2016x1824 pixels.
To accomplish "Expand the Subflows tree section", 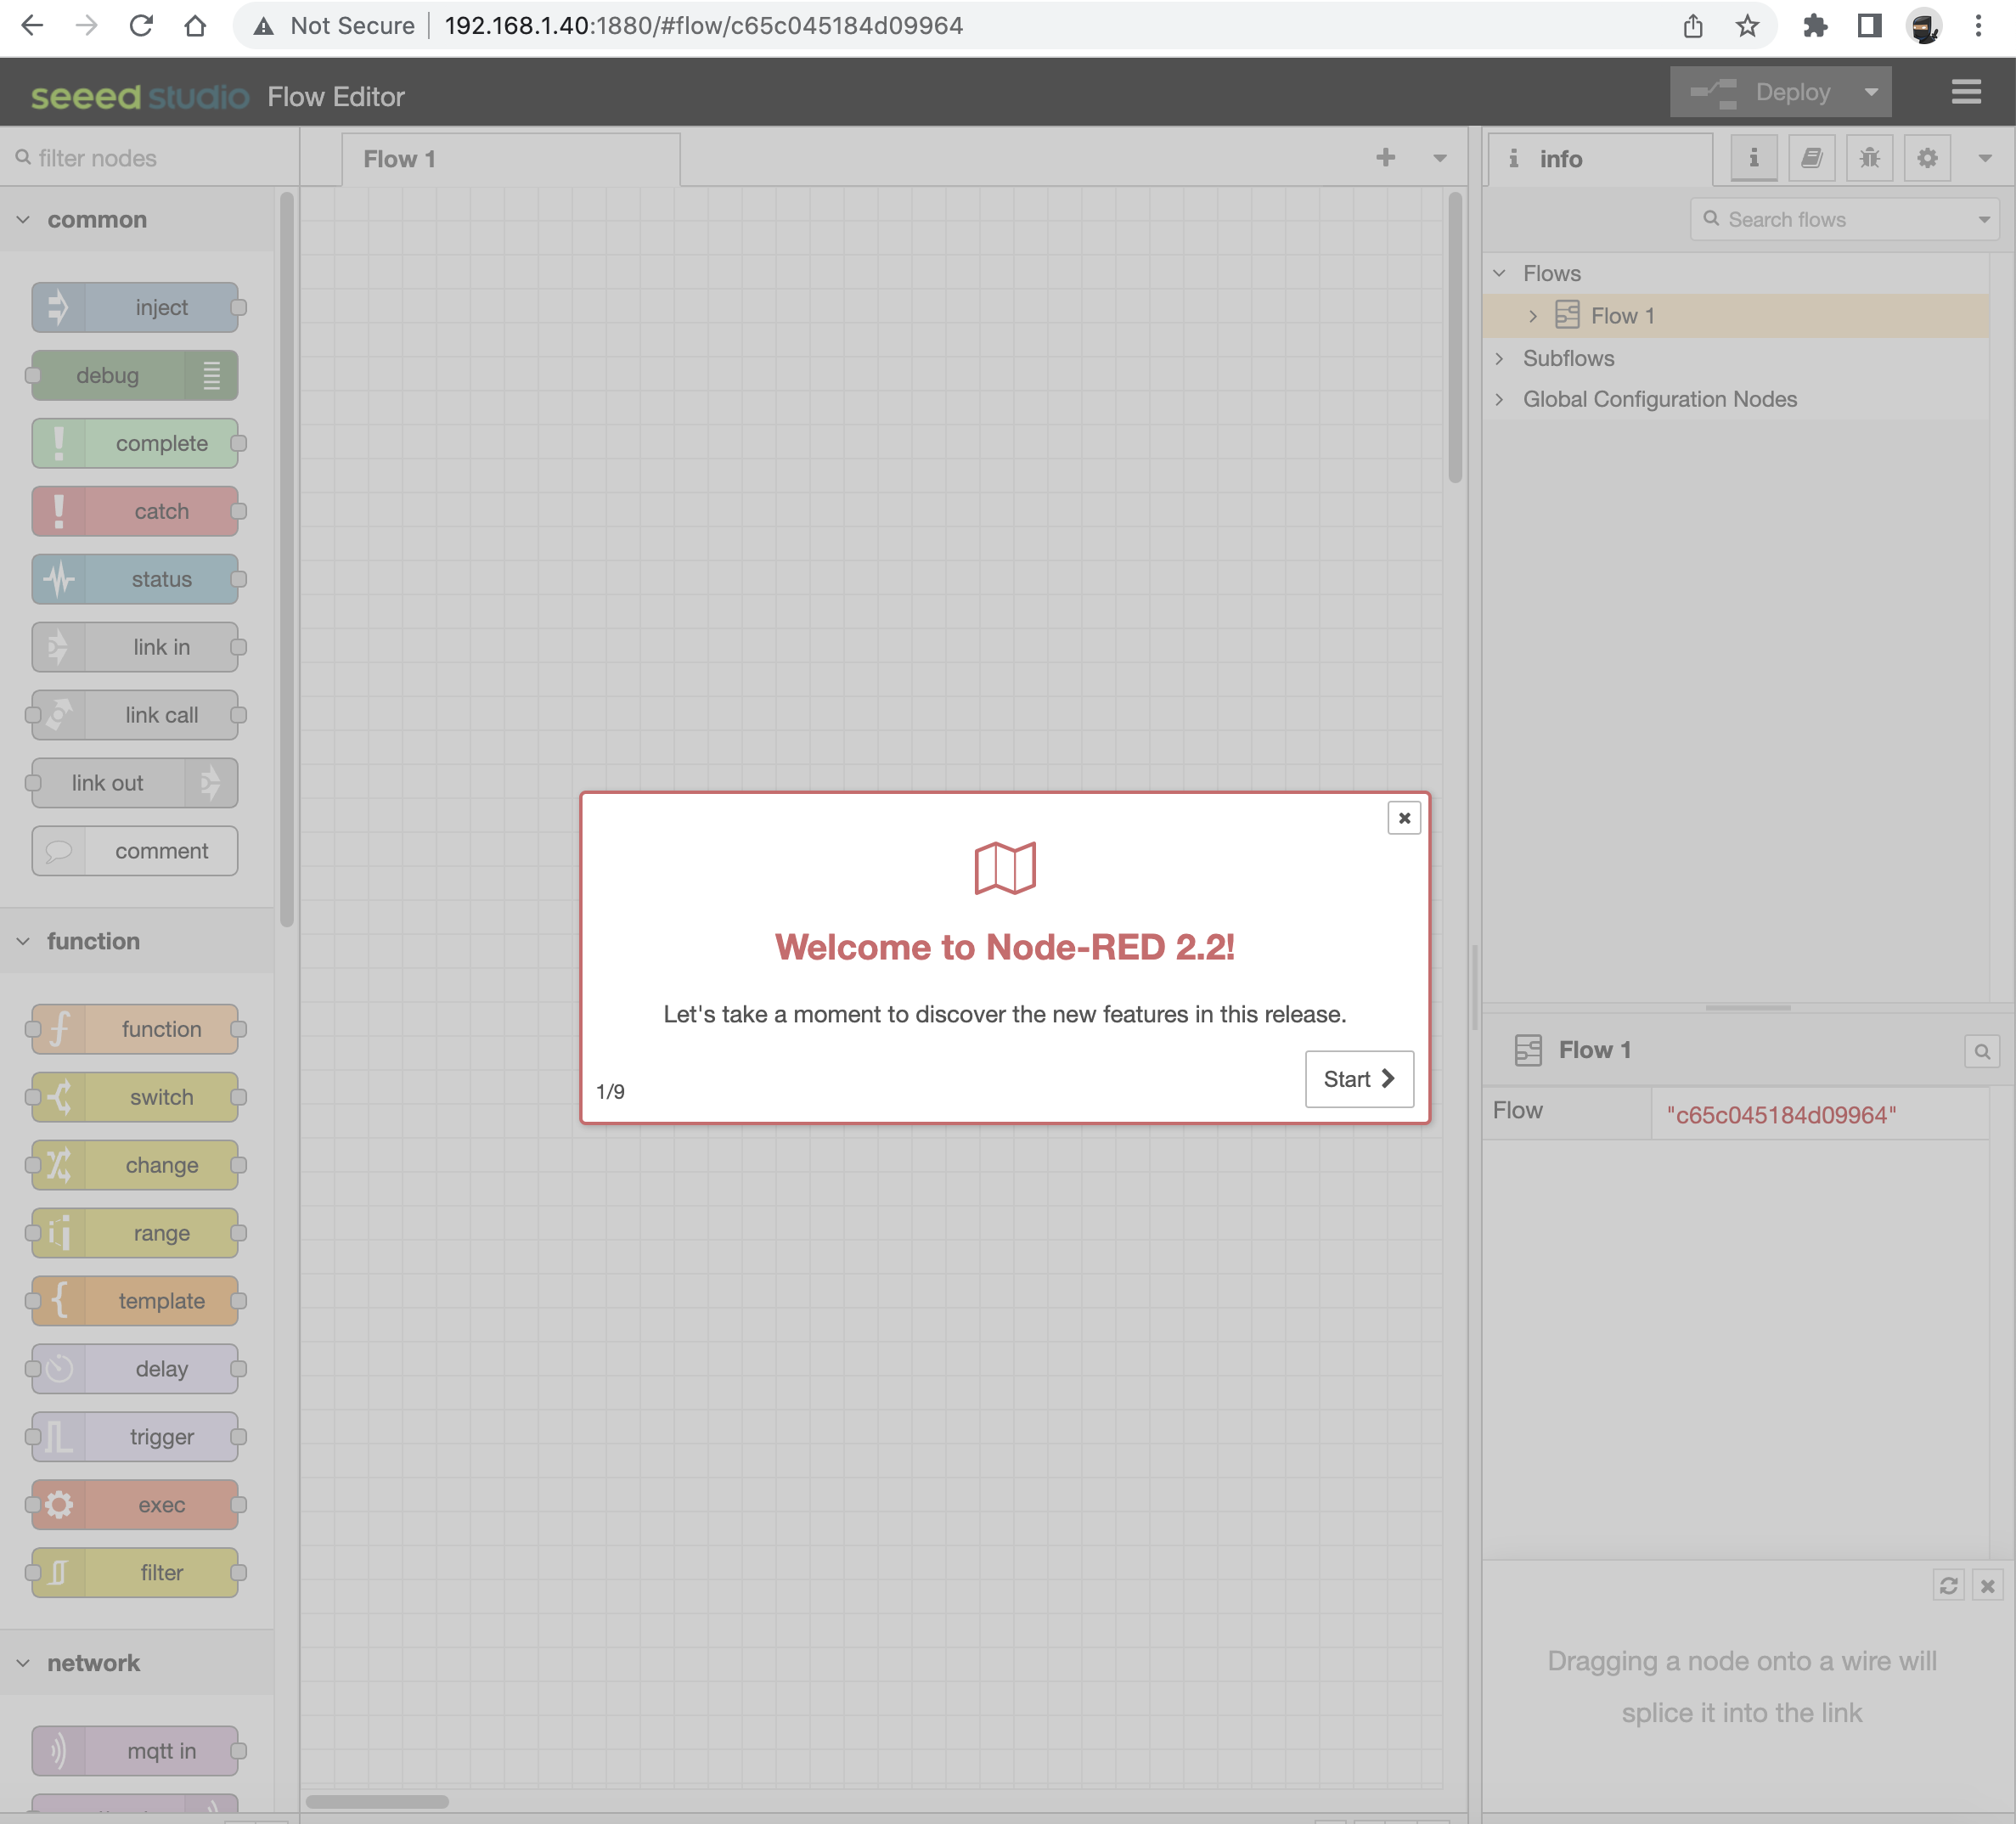I will 1499,358.
